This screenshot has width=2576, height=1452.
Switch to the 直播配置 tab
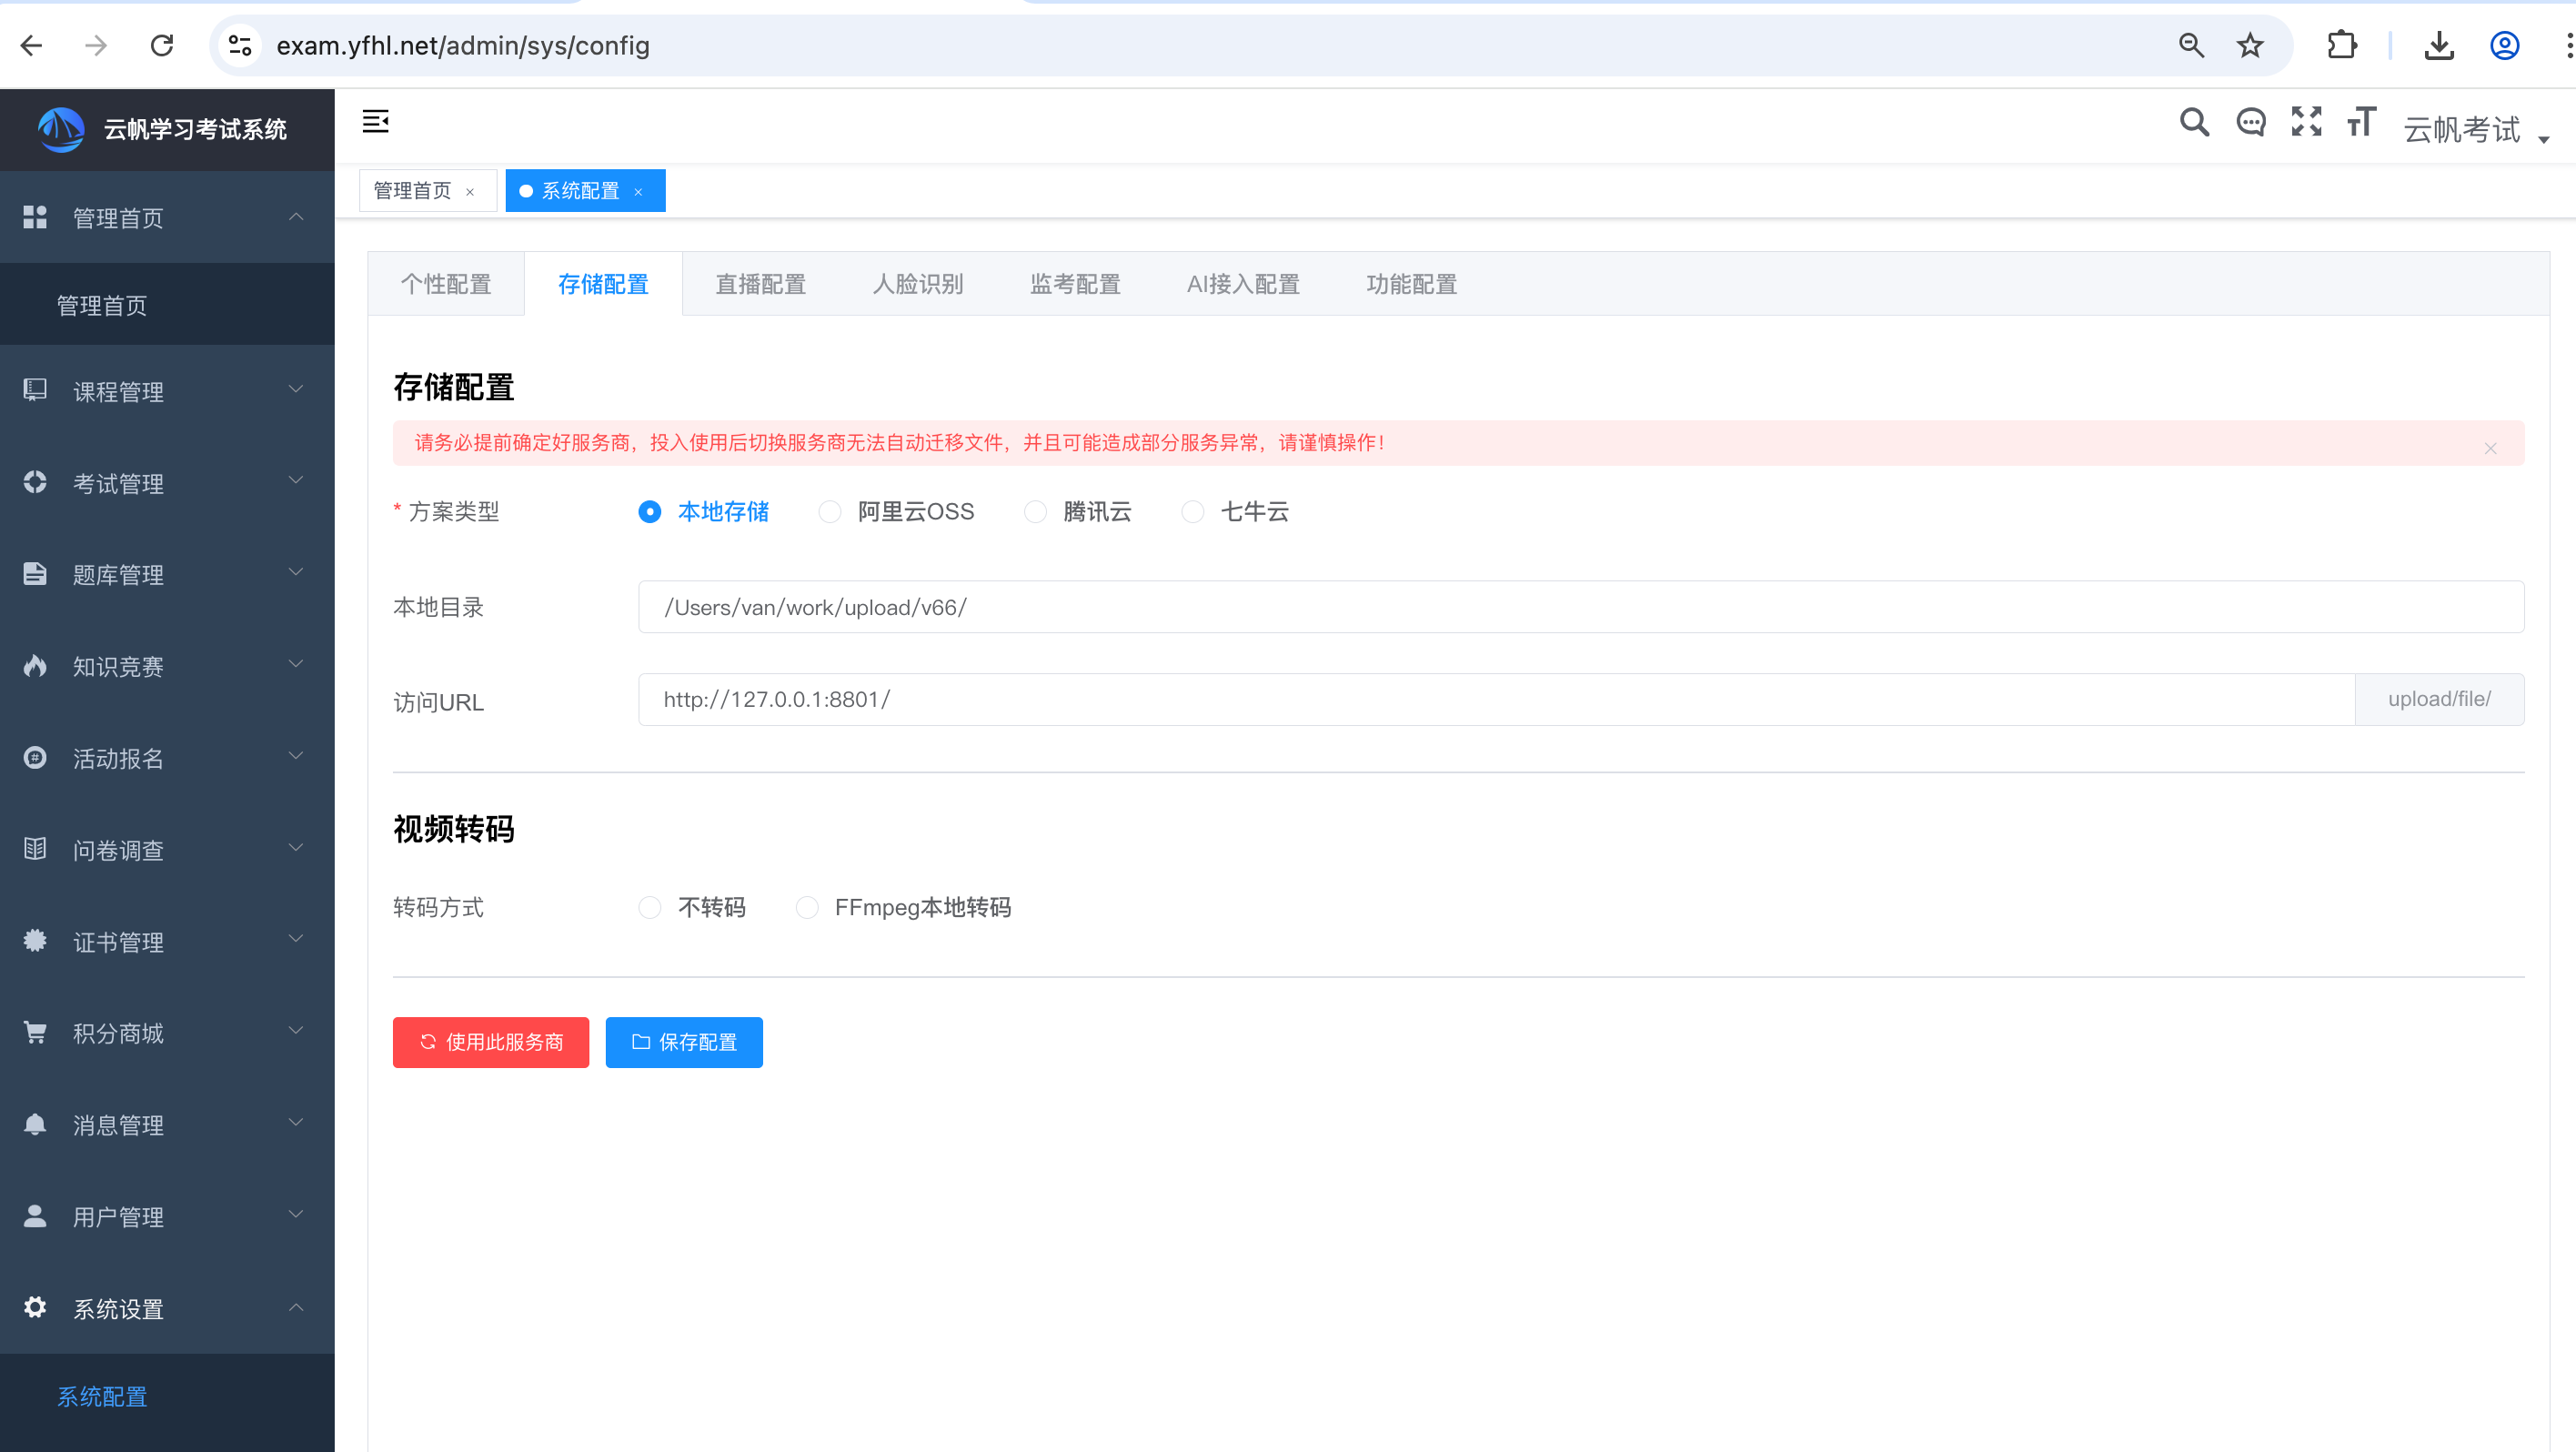tap(760, 284)
